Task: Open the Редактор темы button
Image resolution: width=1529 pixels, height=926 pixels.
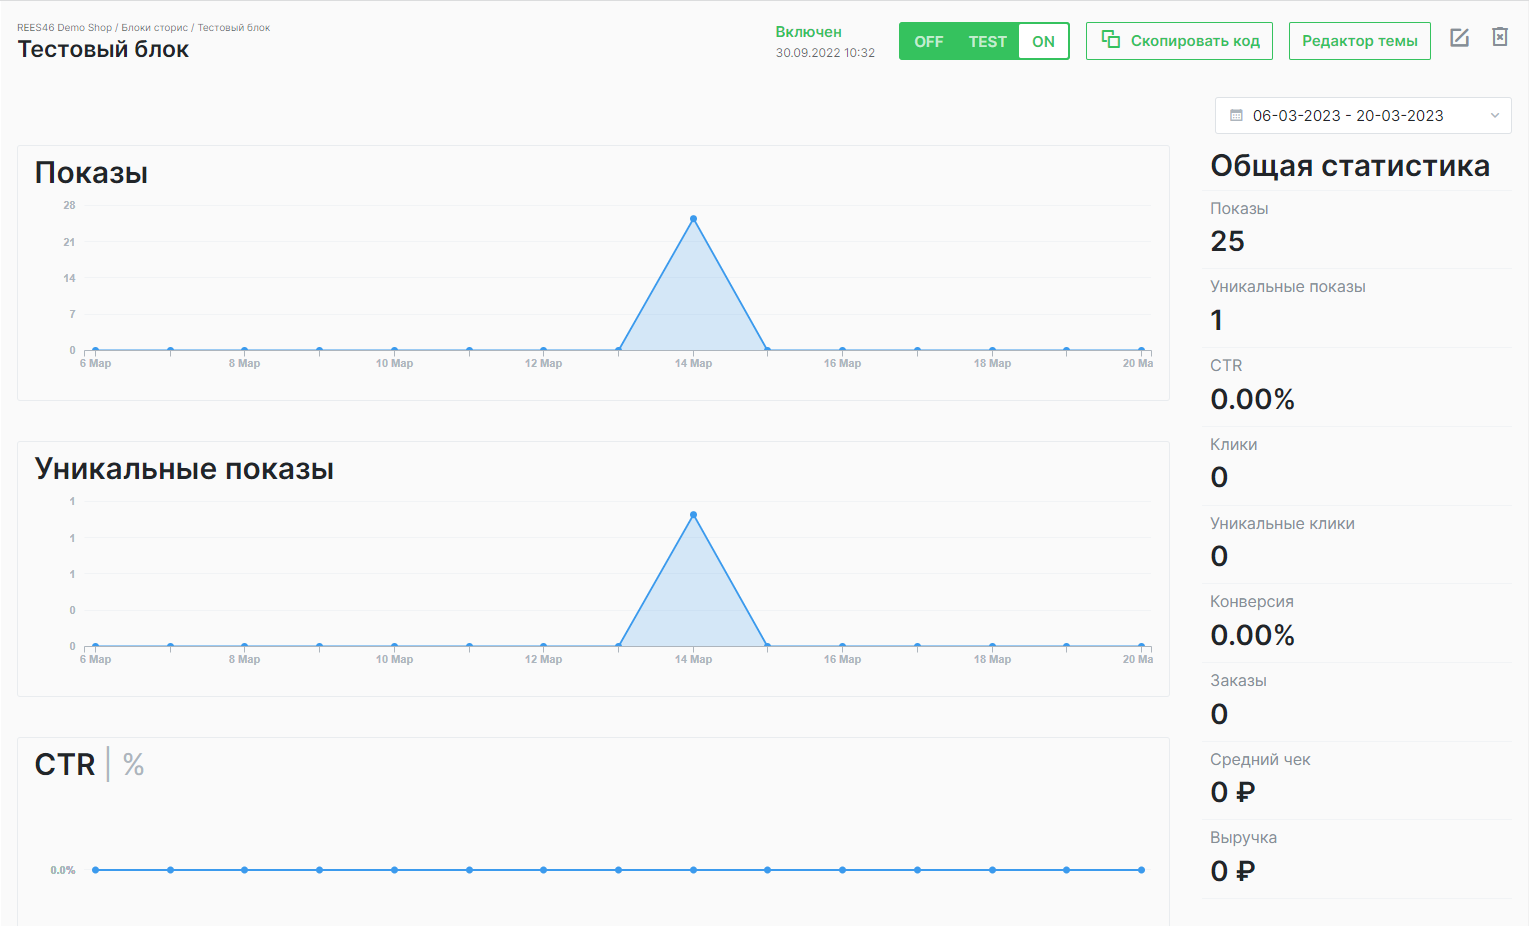Action: [x=1359, y=41]
